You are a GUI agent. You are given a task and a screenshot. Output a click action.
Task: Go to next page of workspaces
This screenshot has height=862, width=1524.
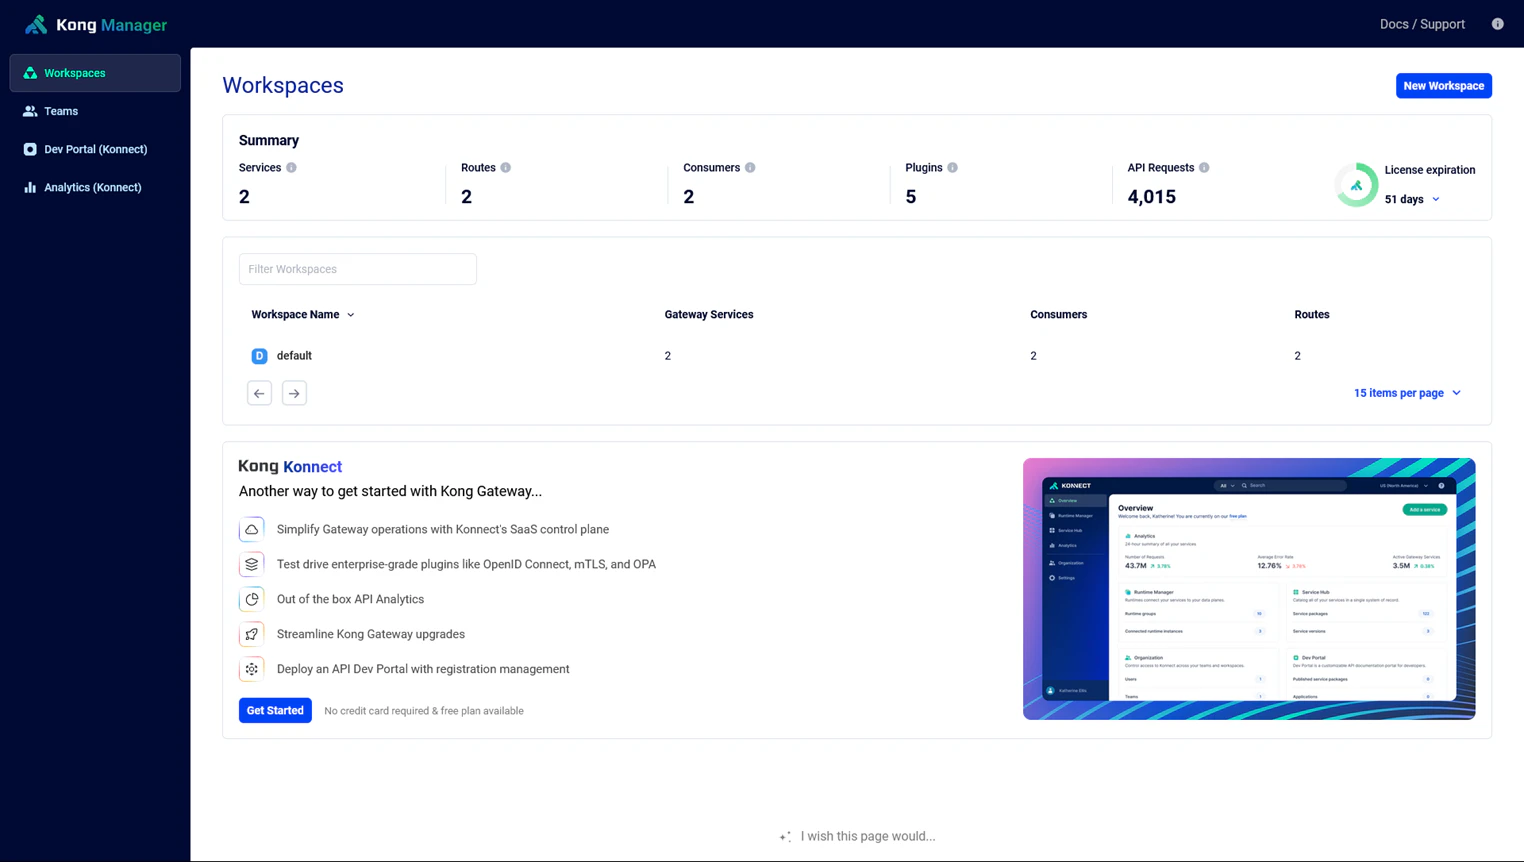click(x=294, y=393)
